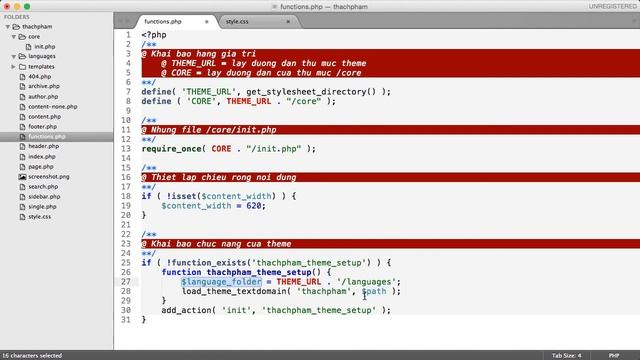
Task: Open the Tab Size: 4 selector
Action: (567, 356)
